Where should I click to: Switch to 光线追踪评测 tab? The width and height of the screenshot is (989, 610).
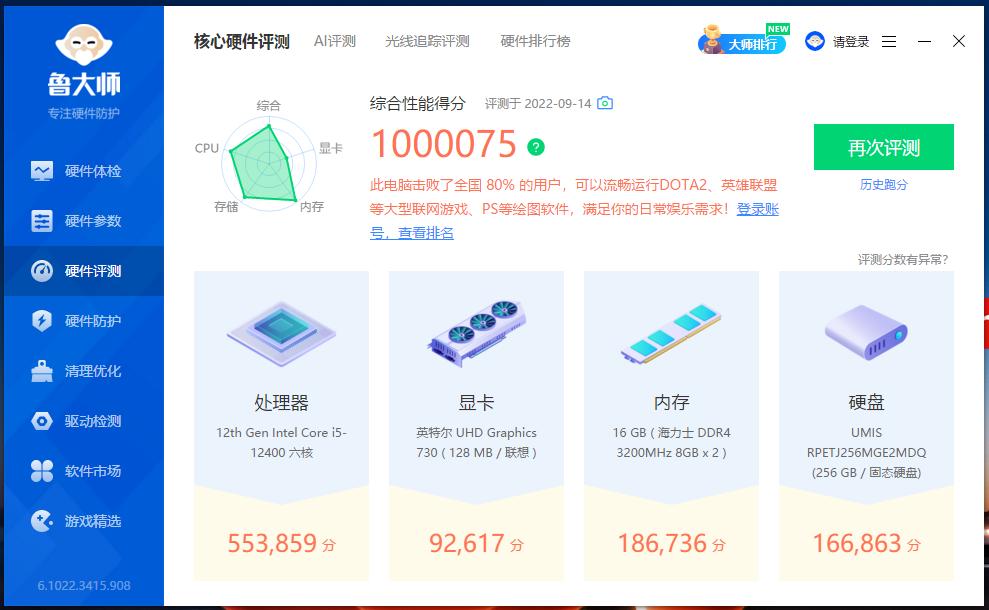coord(427,42)
